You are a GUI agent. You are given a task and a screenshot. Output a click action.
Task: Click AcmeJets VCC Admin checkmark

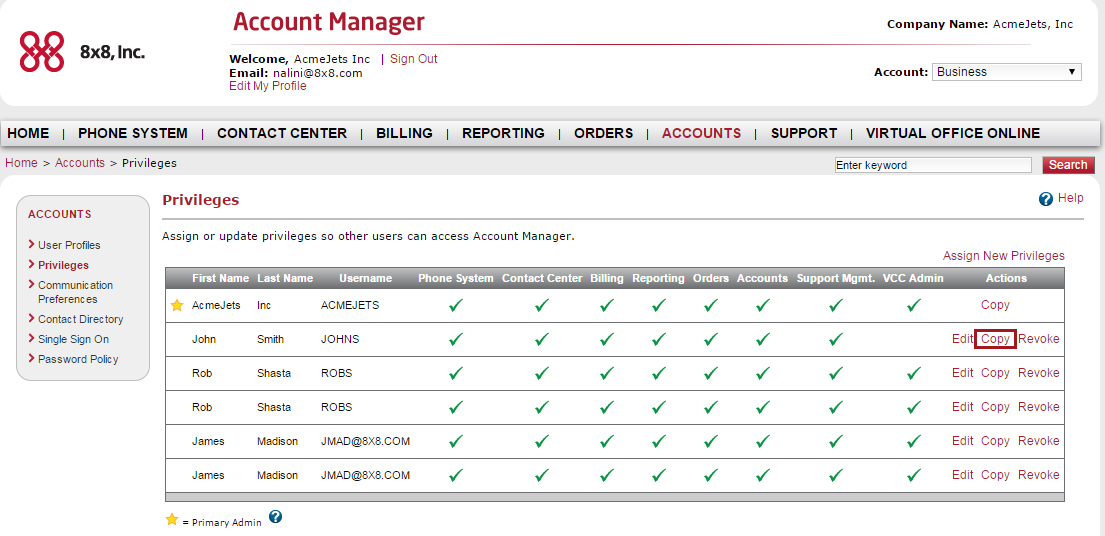(x=913, y=306)
